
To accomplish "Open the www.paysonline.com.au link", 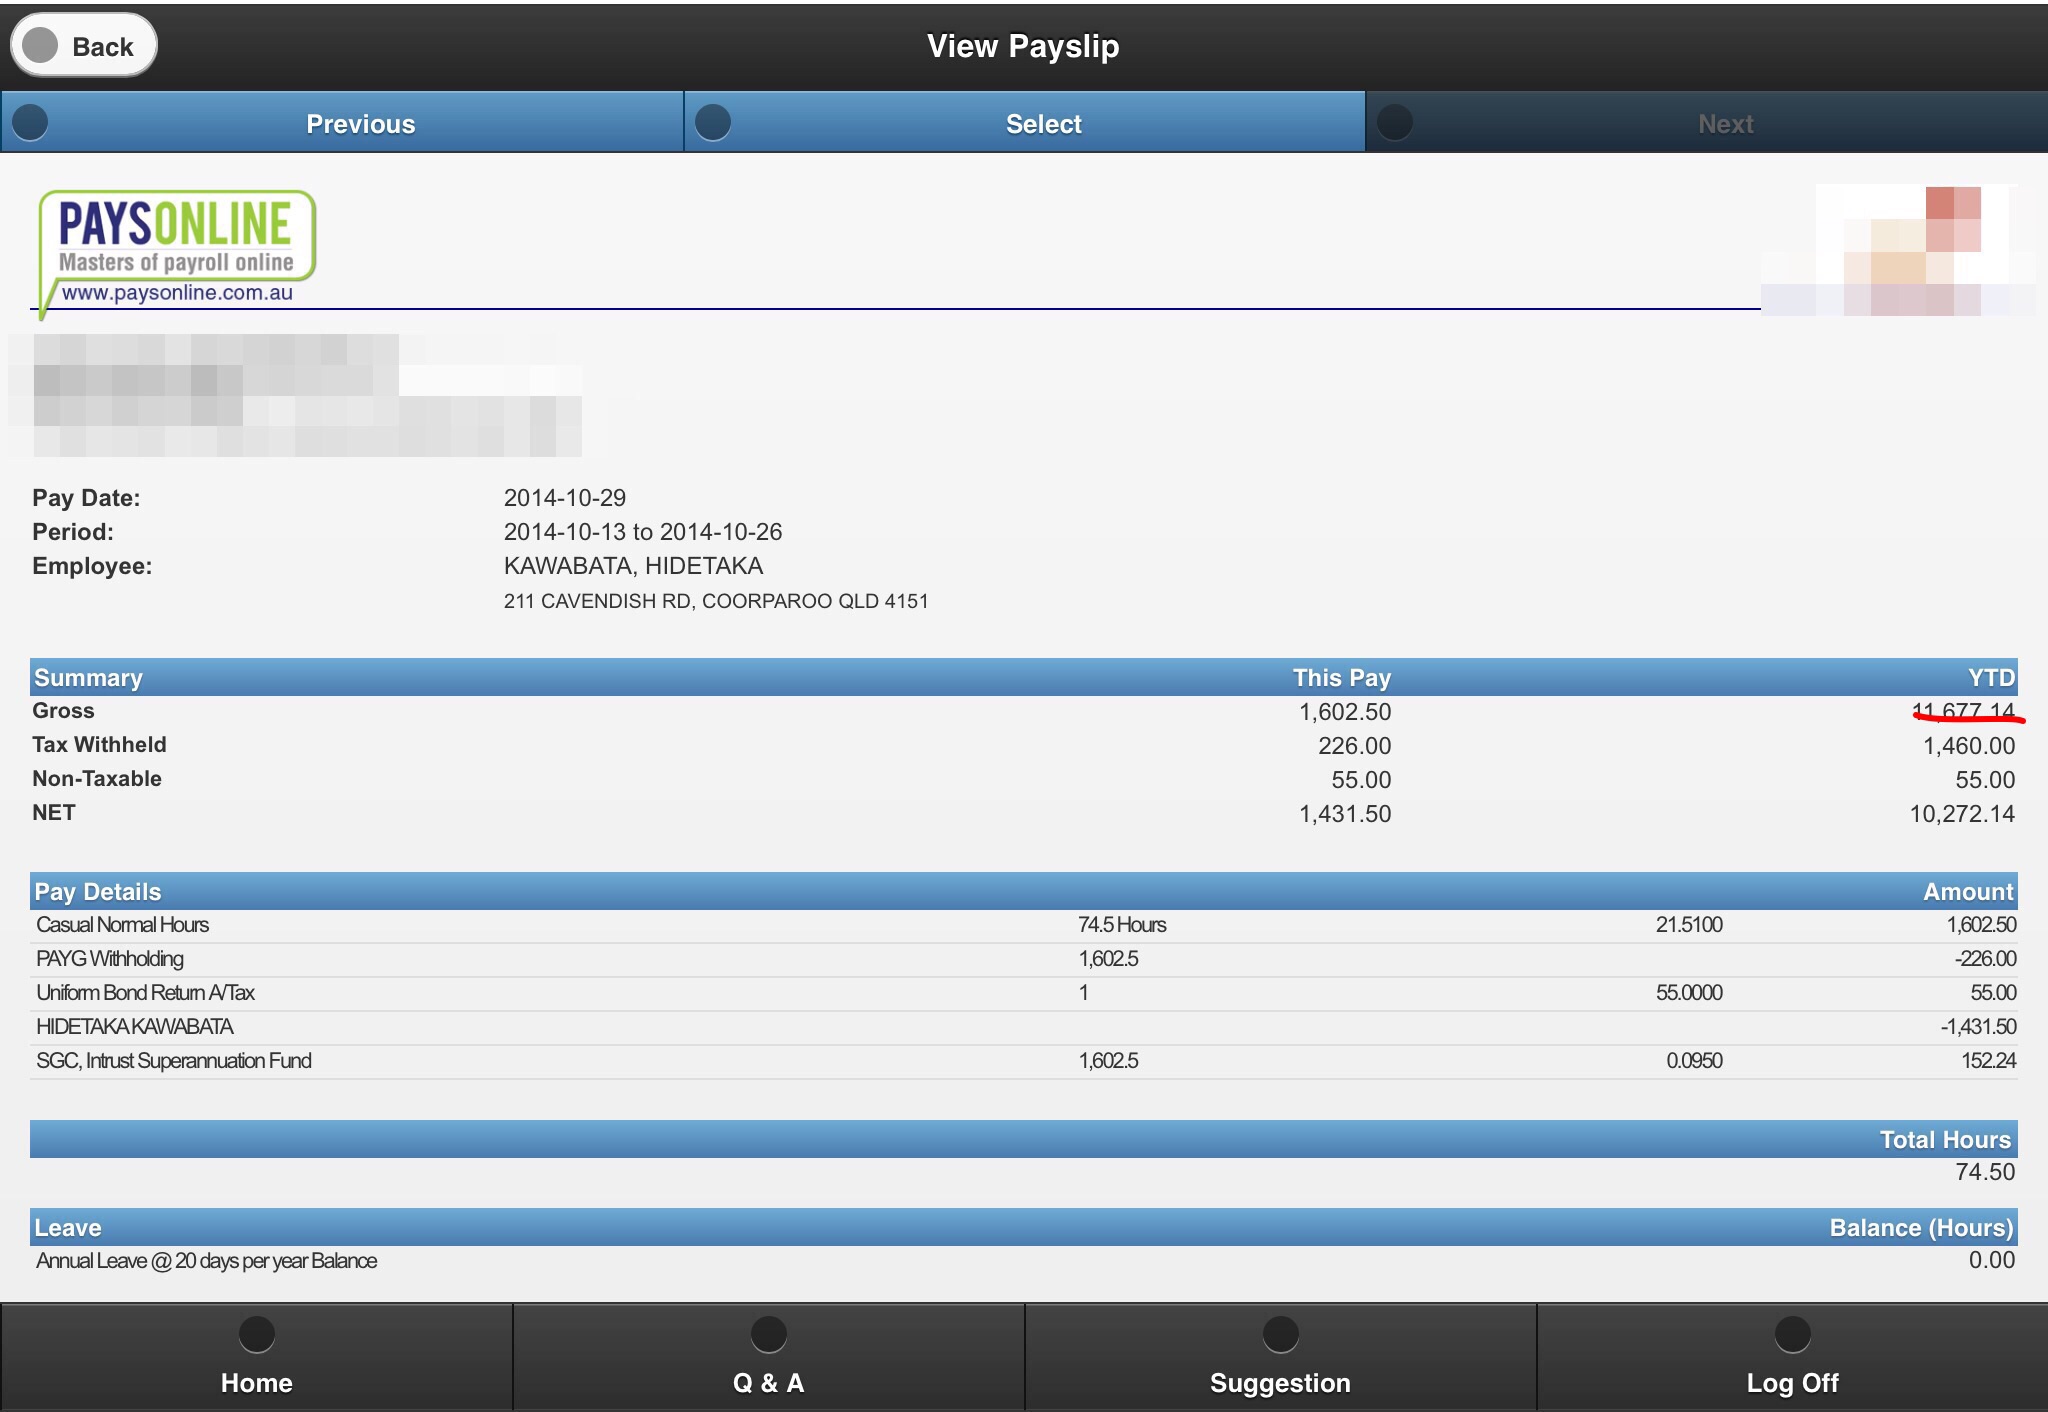I will click(177, 293).
